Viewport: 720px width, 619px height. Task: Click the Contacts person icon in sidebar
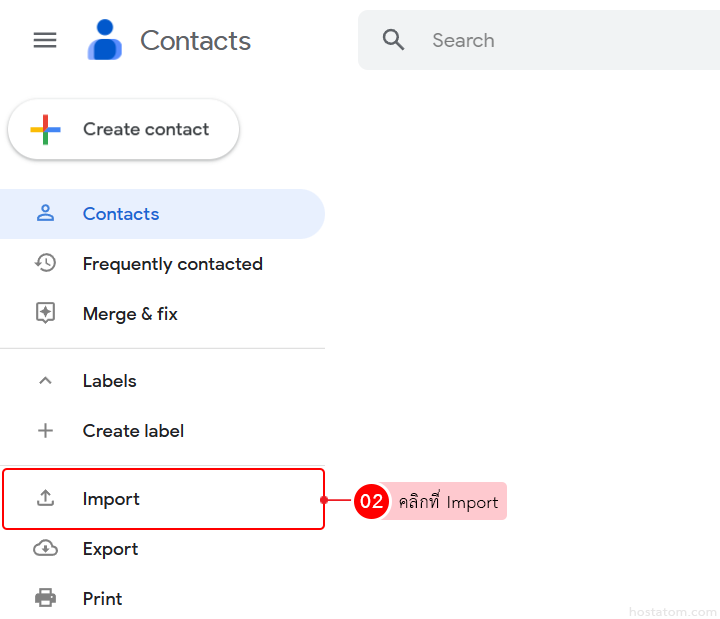45,213
